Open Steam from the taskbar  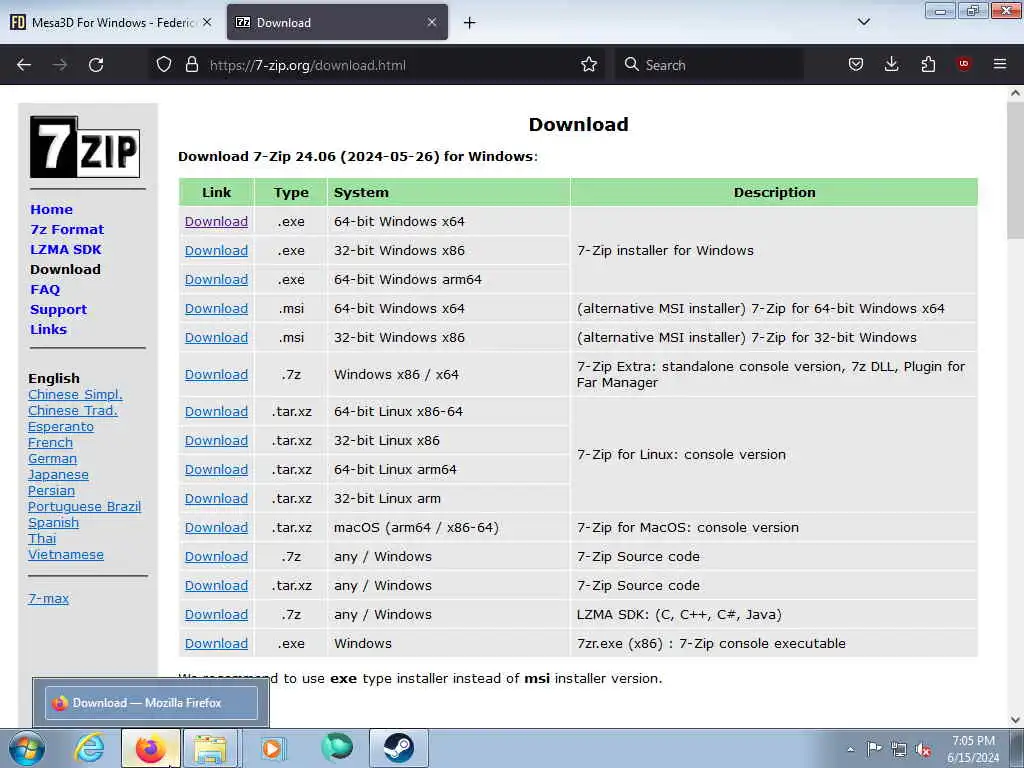[398, 748]
